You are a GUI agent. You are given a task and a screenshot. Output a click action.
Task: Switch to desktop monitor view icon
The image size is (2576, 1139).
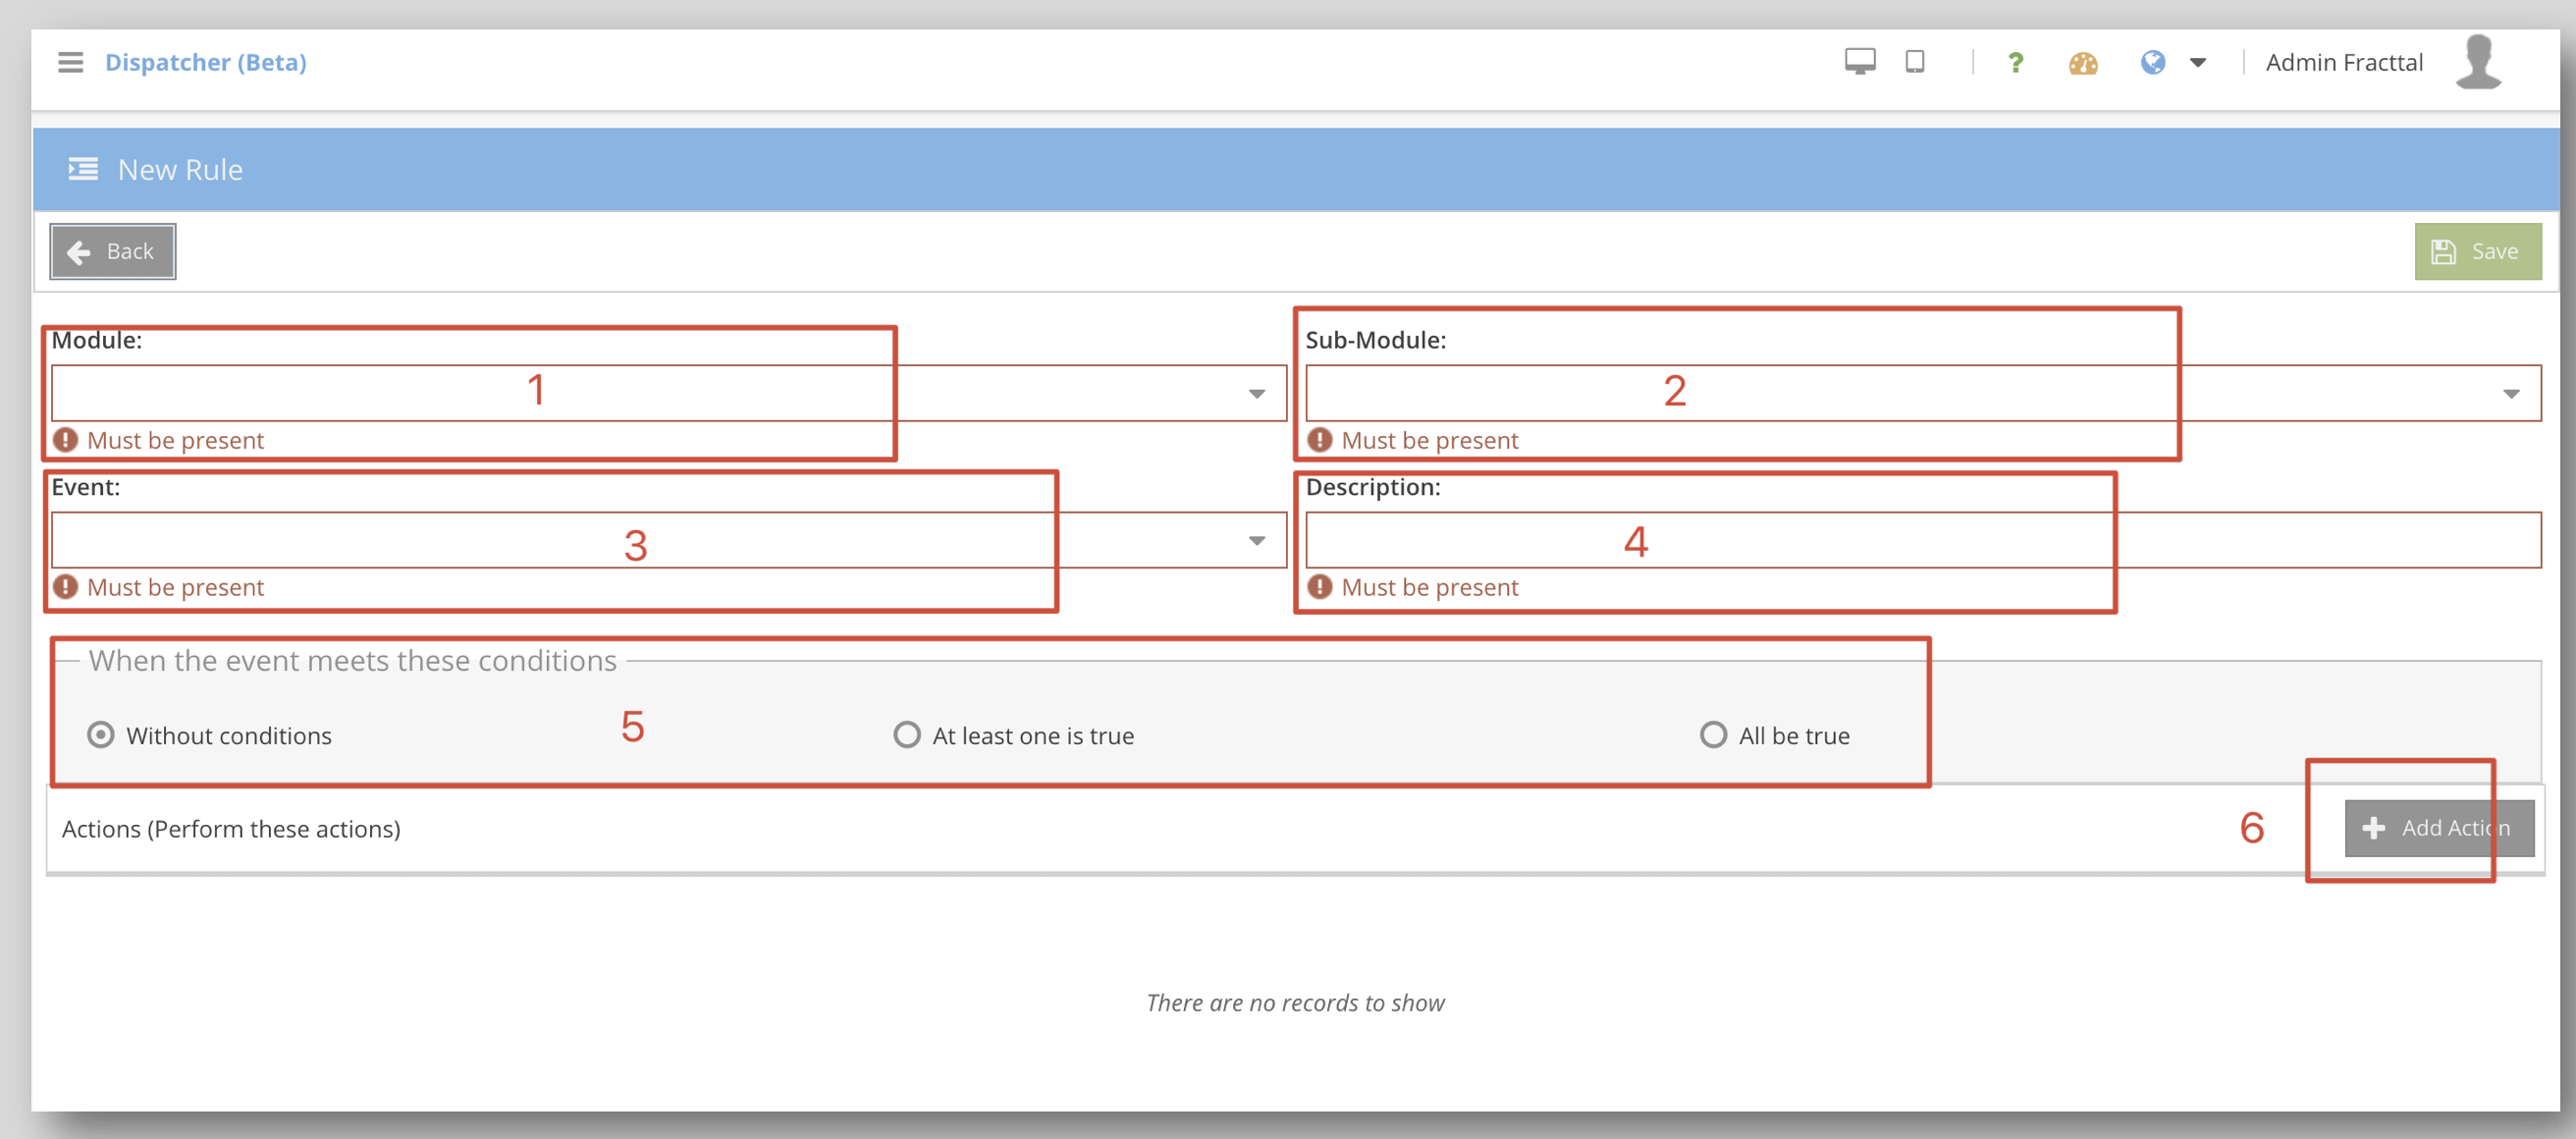pyautogui.click(x=1859, y=62)
